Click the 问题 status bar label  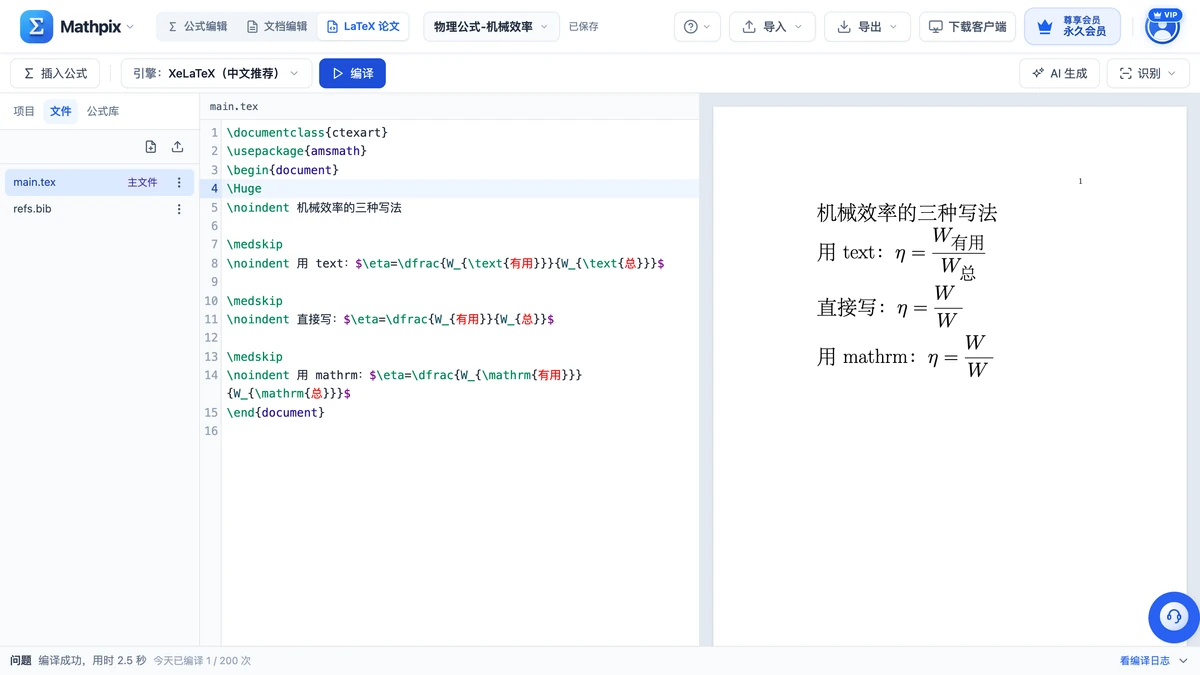point(21,661)
